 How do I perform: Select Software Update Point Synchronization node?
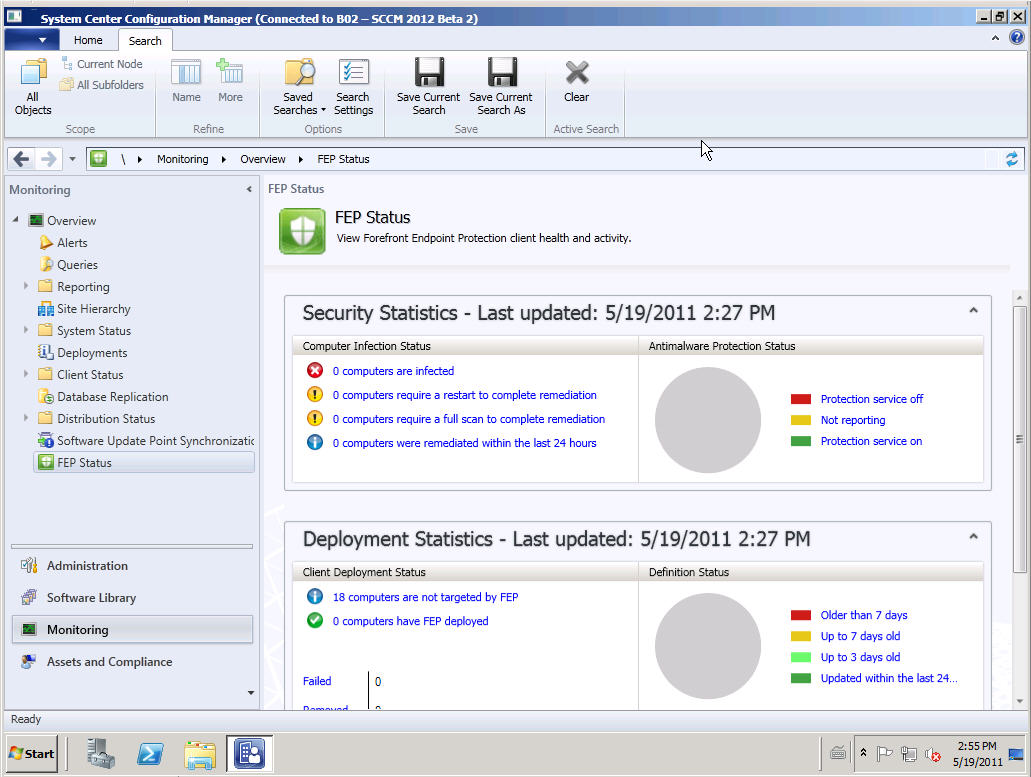tap(145, 441)
